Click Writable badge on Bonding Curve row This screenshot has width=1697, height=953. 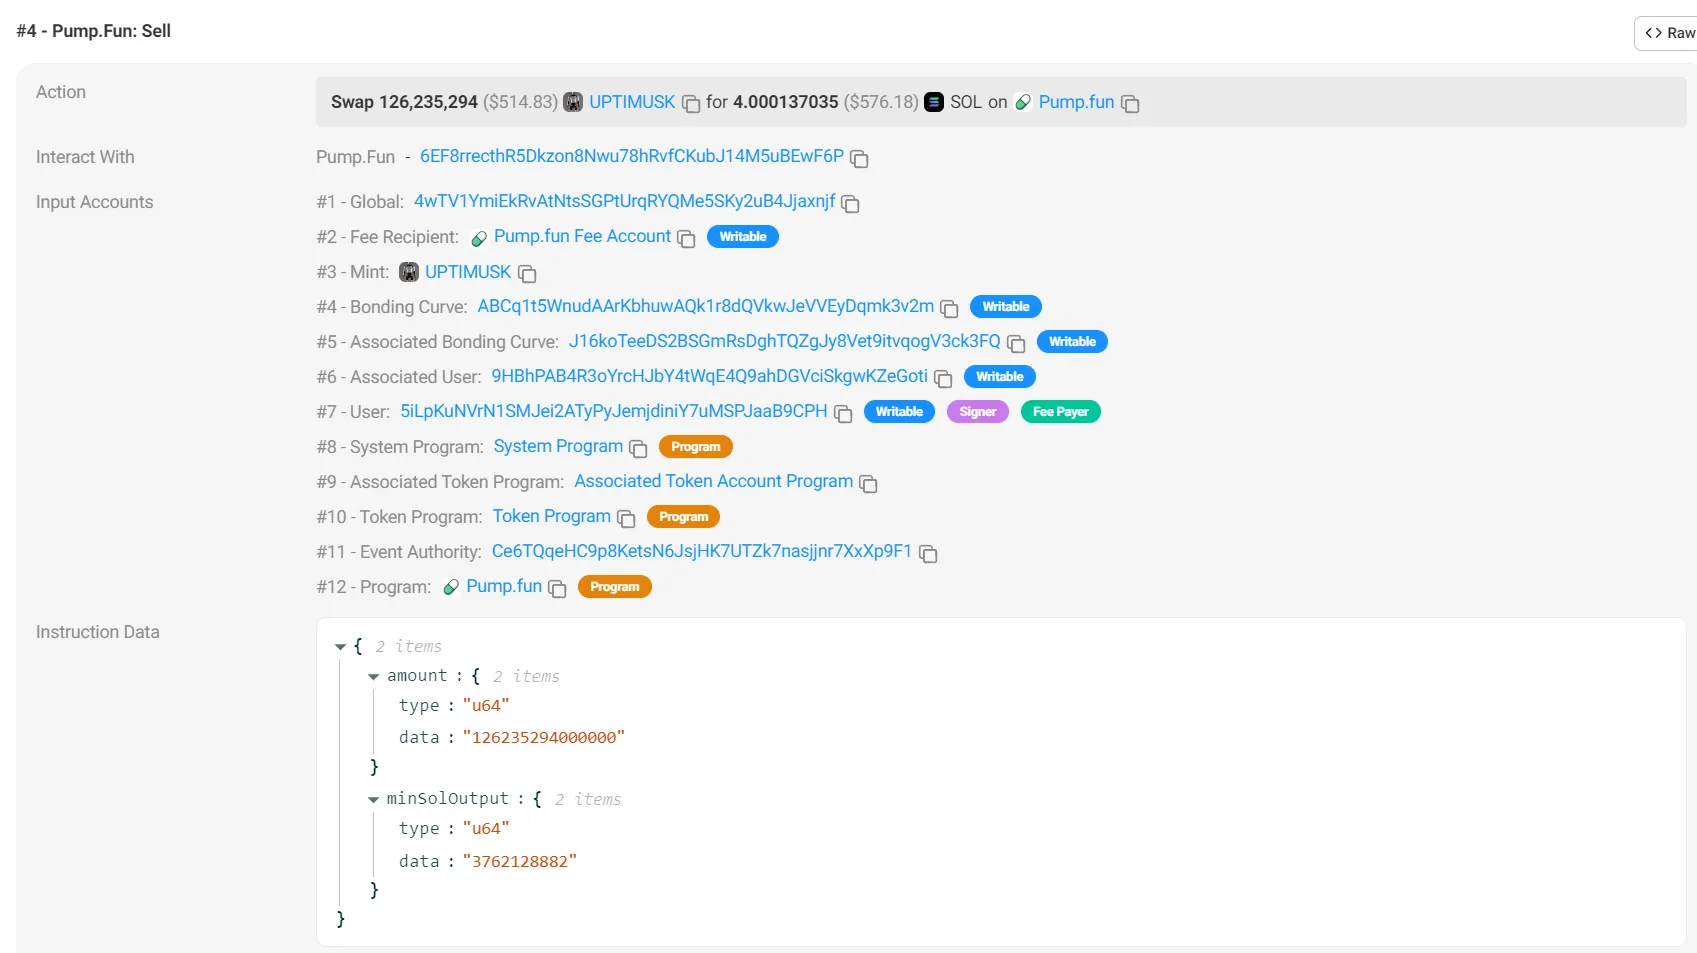point(1006,307)
